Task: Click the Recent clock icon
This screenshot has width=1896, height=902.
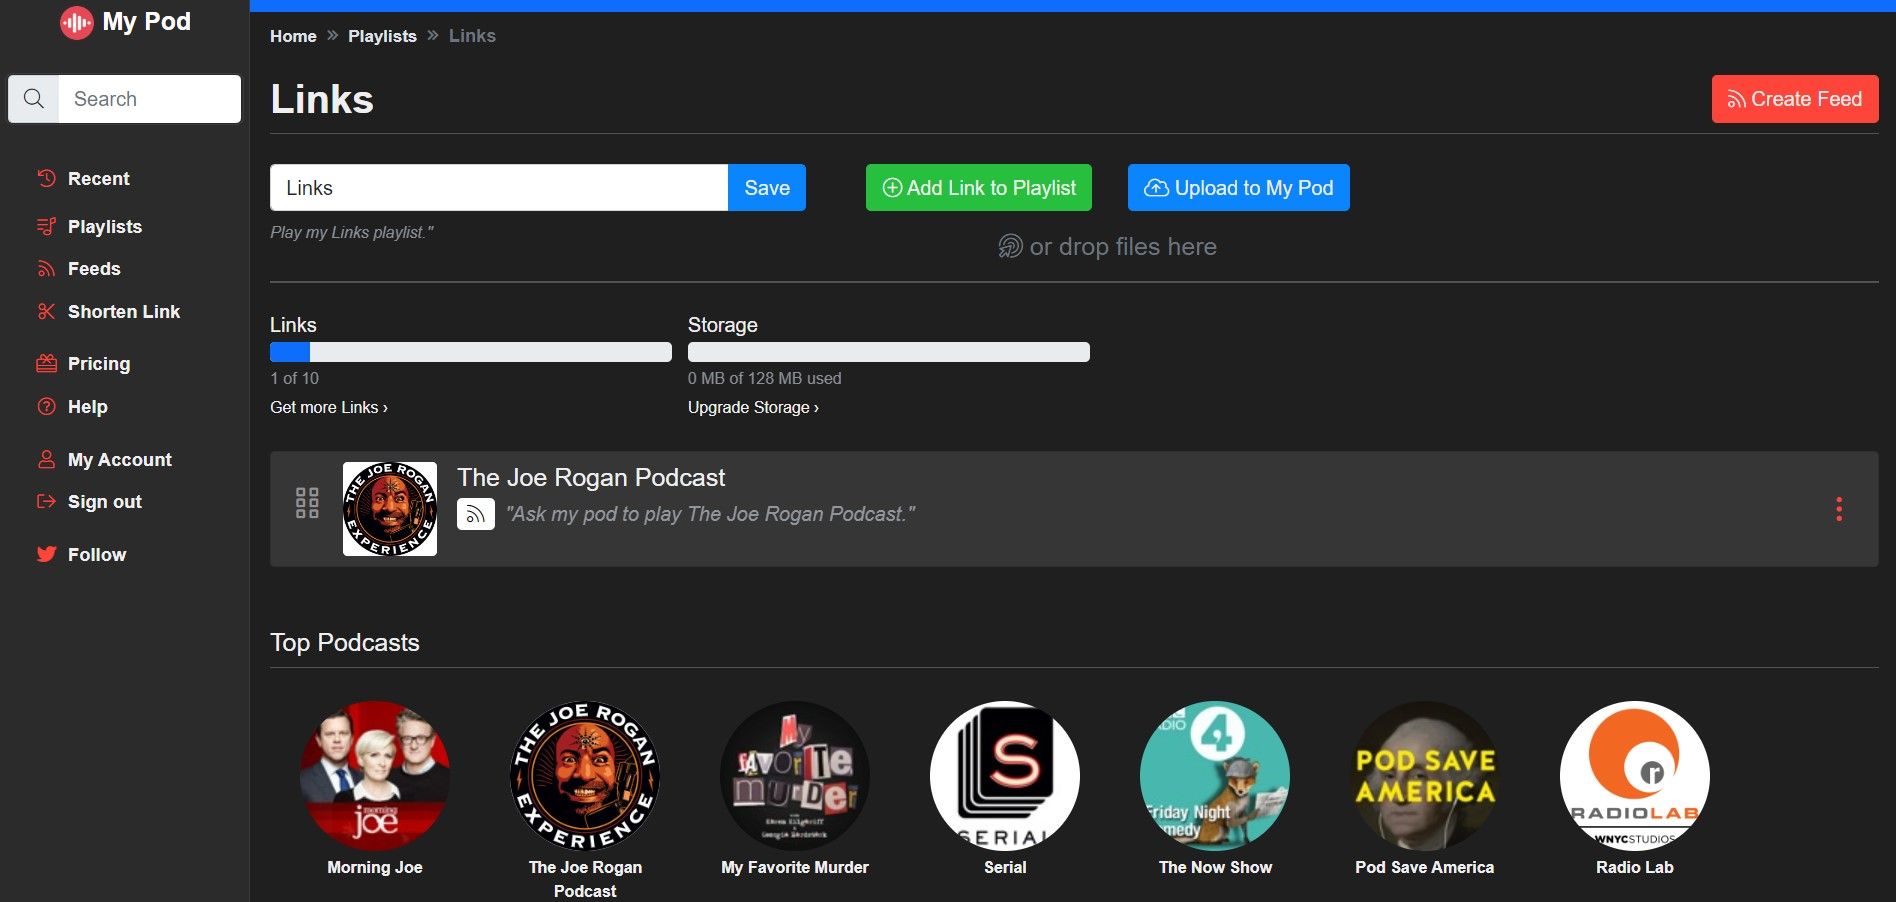Action: pos(46,179)
